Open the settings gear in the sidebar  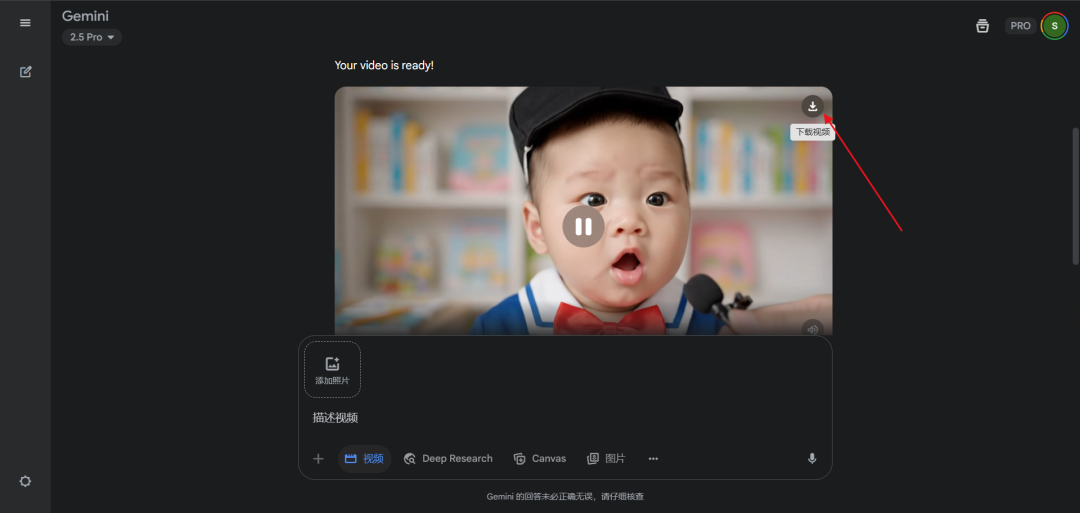tap(26, 481)
